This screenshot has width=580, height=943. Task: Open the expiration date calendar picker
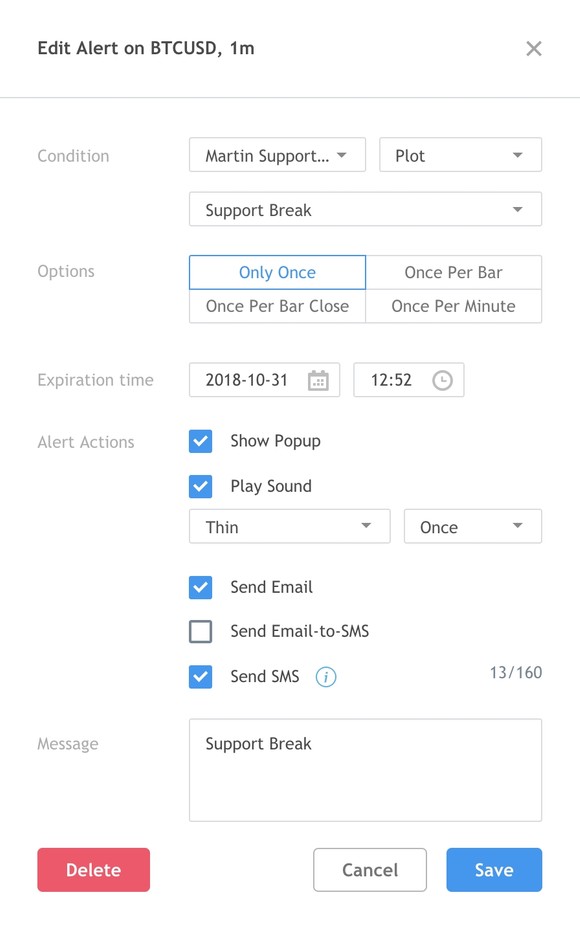click(x=318, y=380)
